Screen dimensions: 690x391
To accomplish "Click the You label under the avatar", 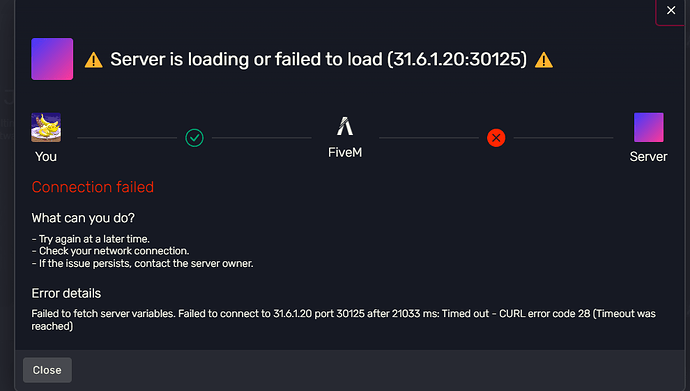I will tap(46, 157).
